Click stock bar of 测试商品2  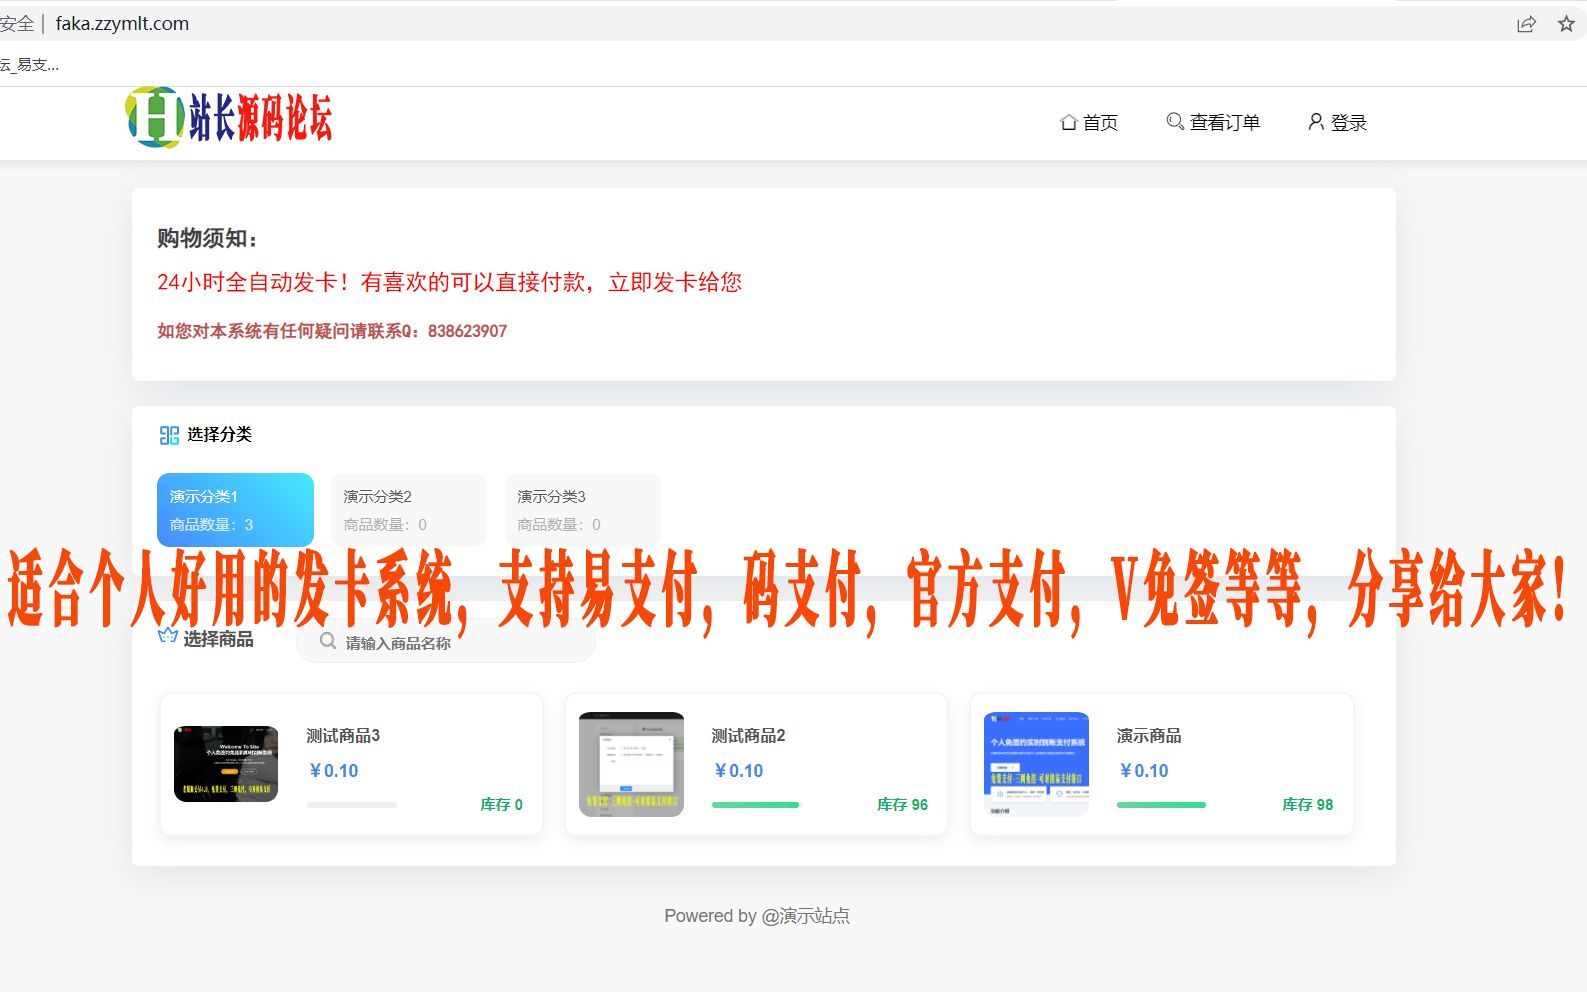click(757, 804)
